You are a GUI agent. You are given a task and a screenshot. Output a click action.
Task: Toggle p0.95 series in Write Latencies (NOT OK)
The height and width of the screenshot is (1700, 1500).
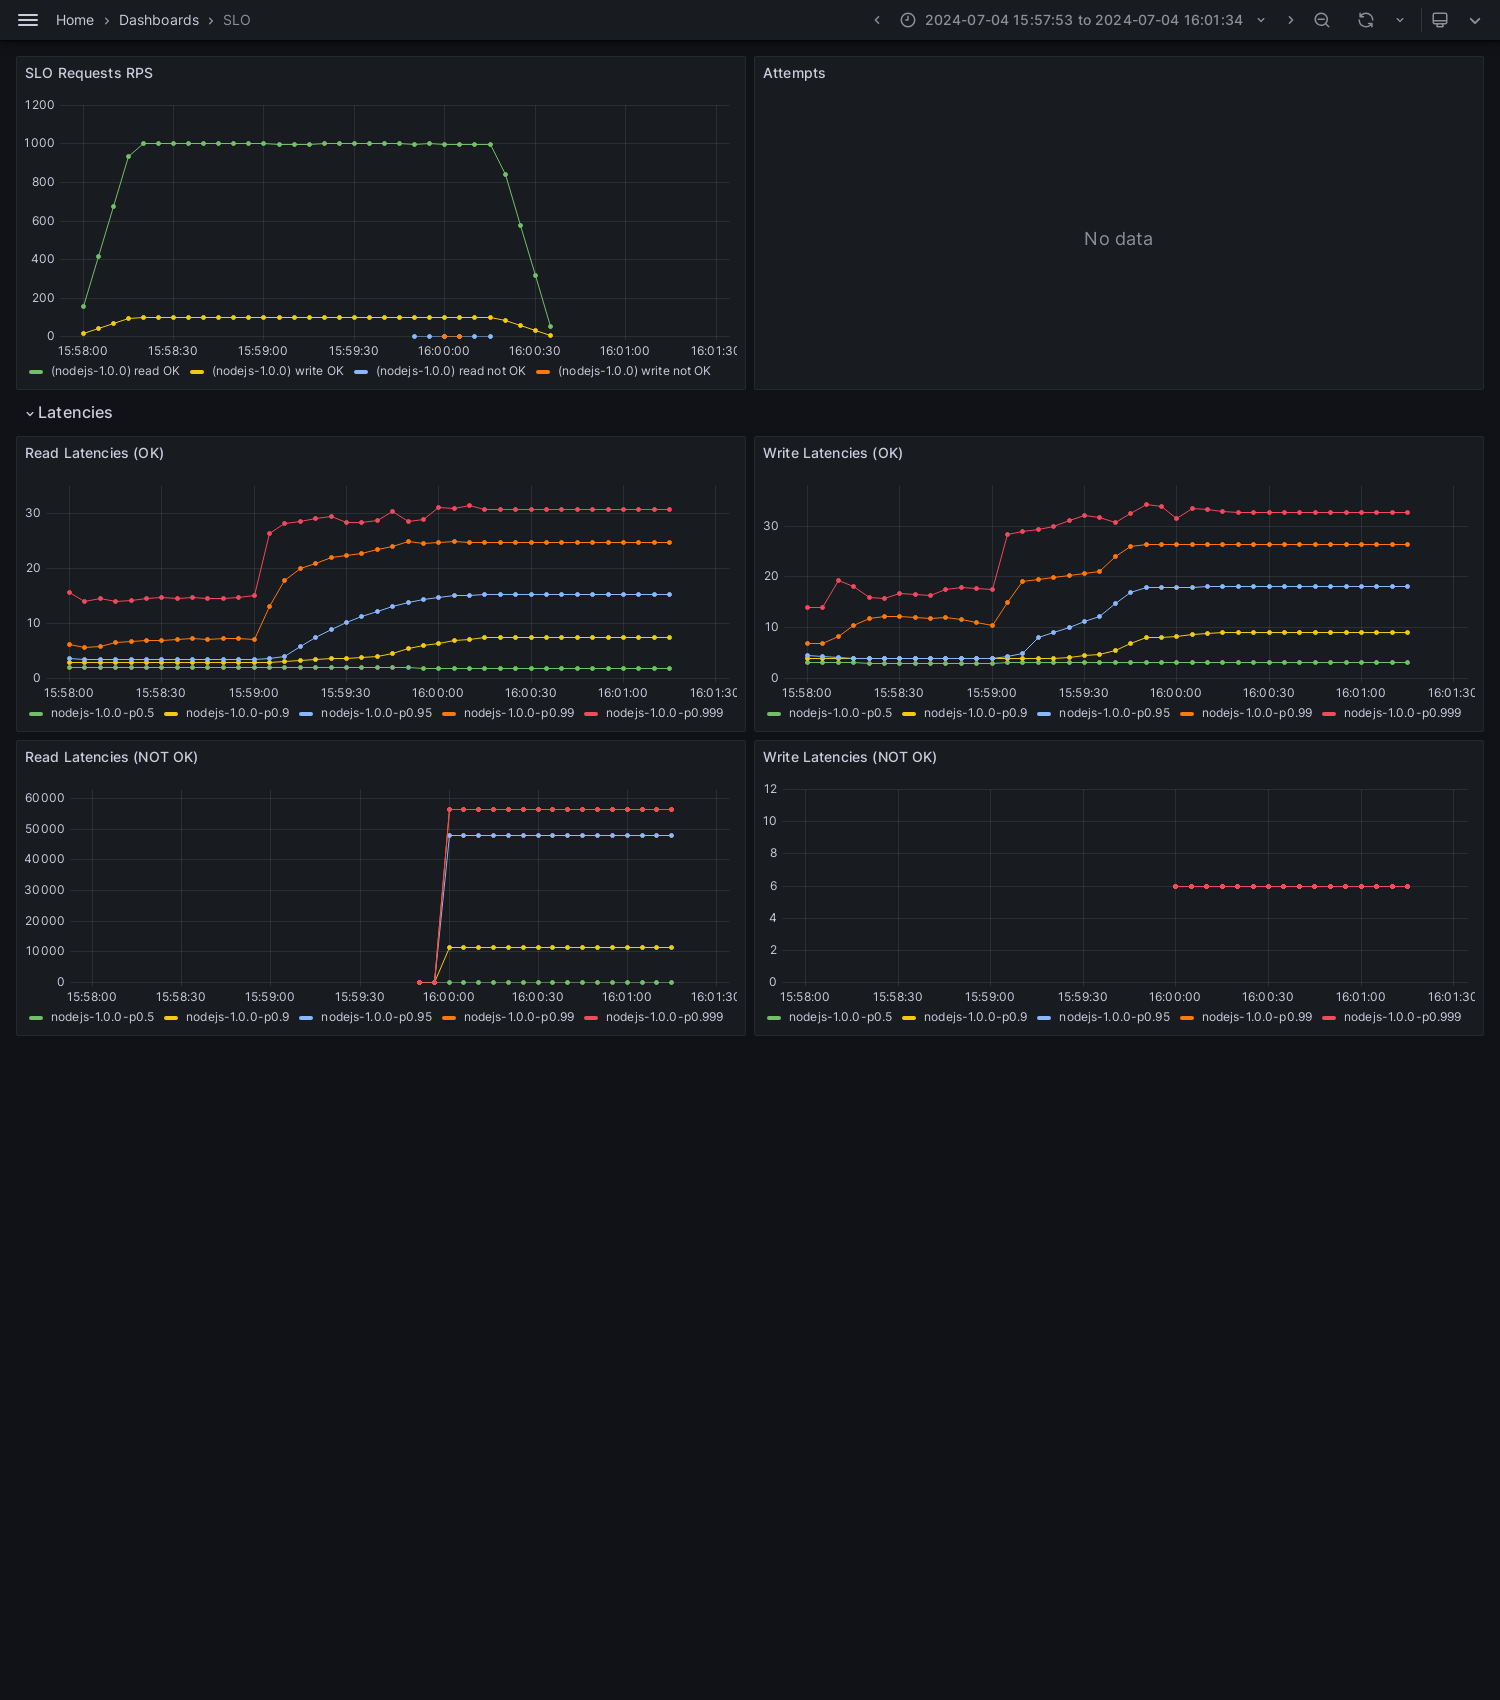[1114, 1017]
